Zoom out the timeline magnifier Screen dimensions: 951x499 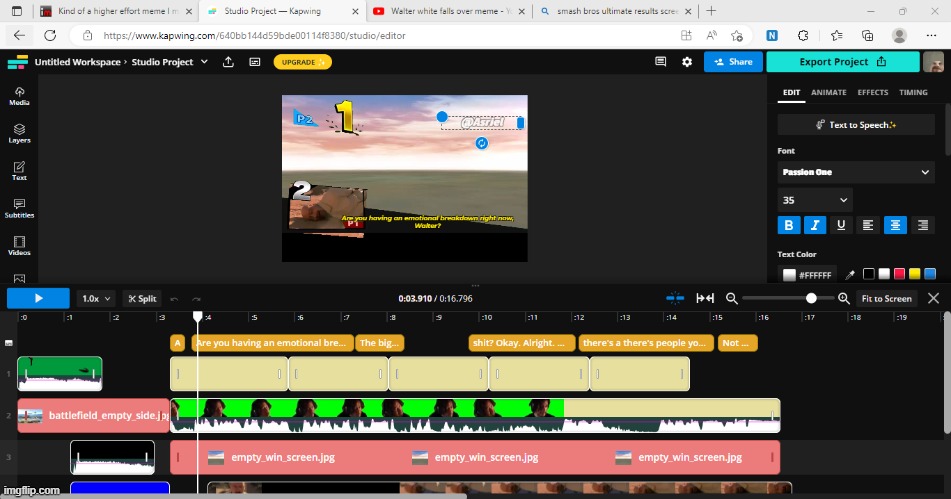(731, 298)
